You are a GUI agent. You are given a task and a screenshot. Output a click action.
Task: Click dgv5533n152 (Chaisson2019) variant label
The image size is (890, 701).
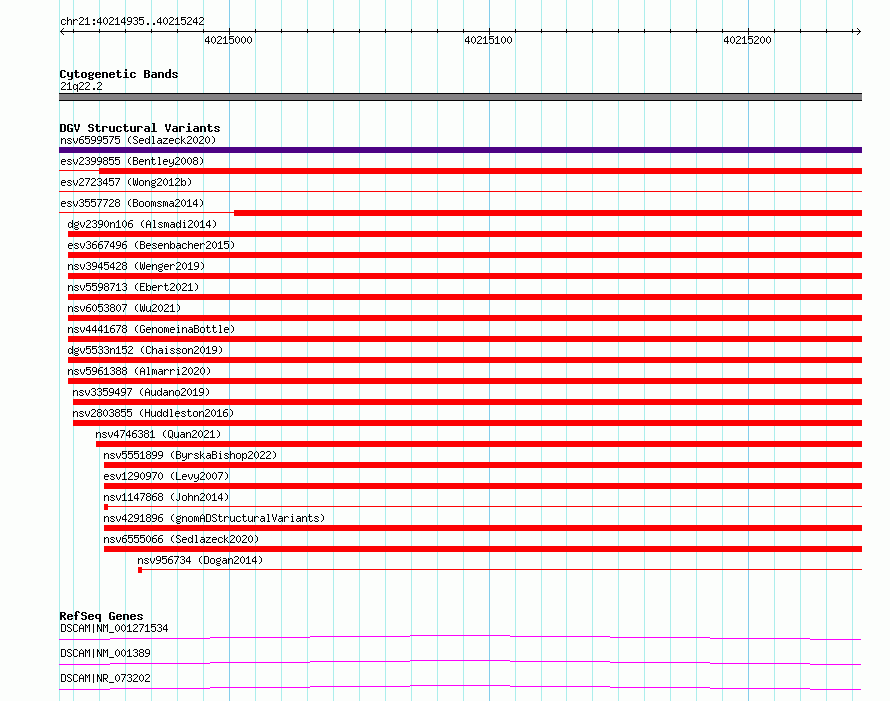[145, 350]
